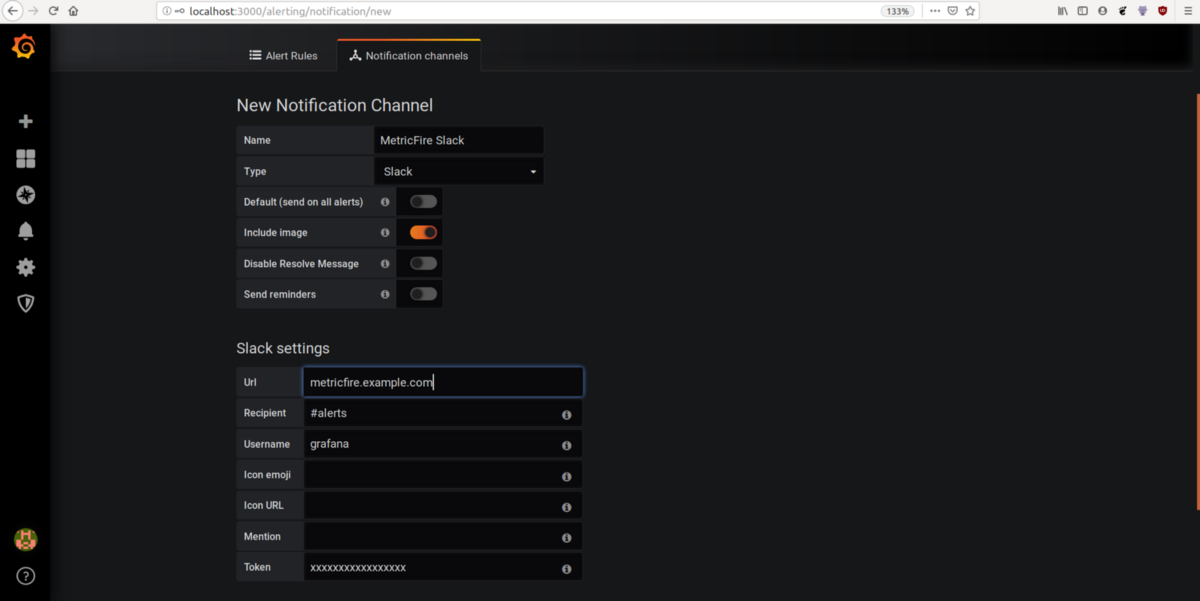
Task: Click the Slack settings heading
Action: pos(283,348)
